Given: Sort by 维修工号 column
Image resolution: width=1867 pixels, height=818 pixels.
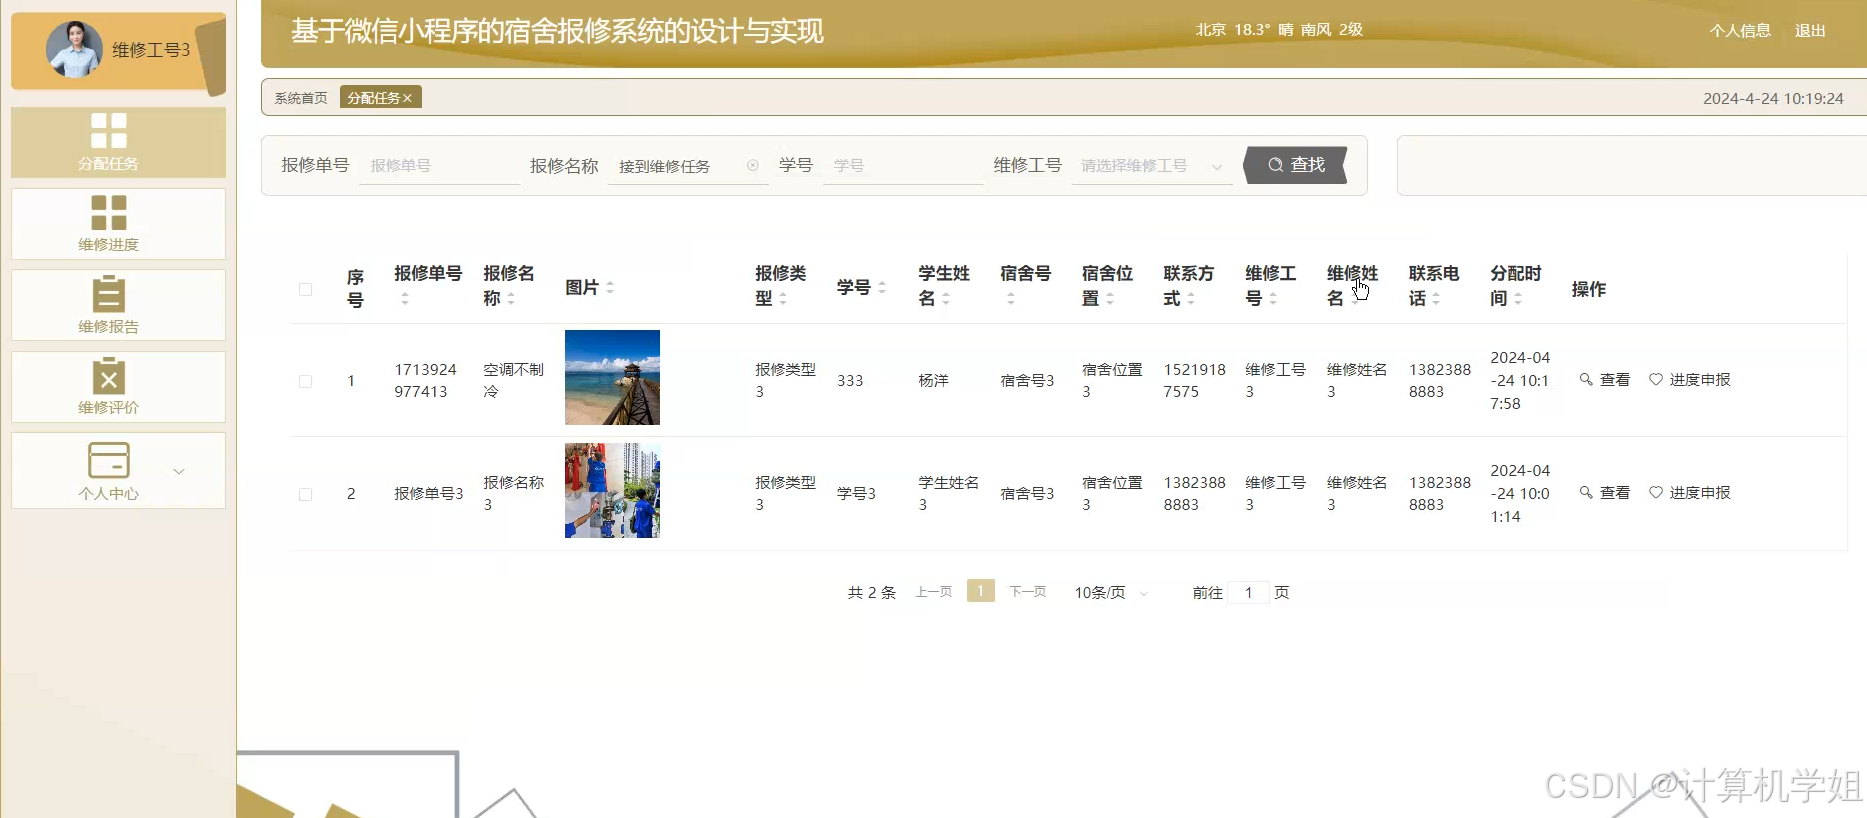Looking at the screenshot, I should (1273, 298).
